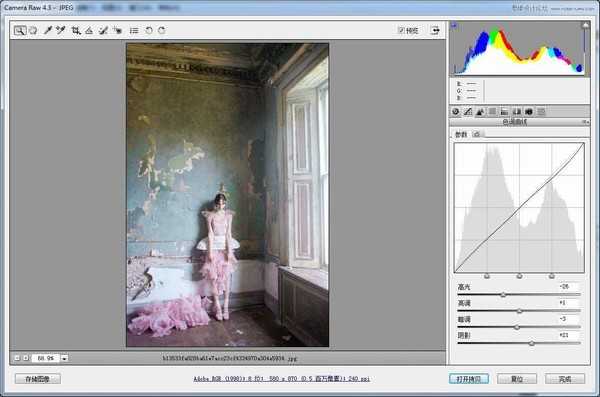This screenshot has height=397, width=600.
Task: Open the tone curve panel flyout menu
Action: [586, 122]
